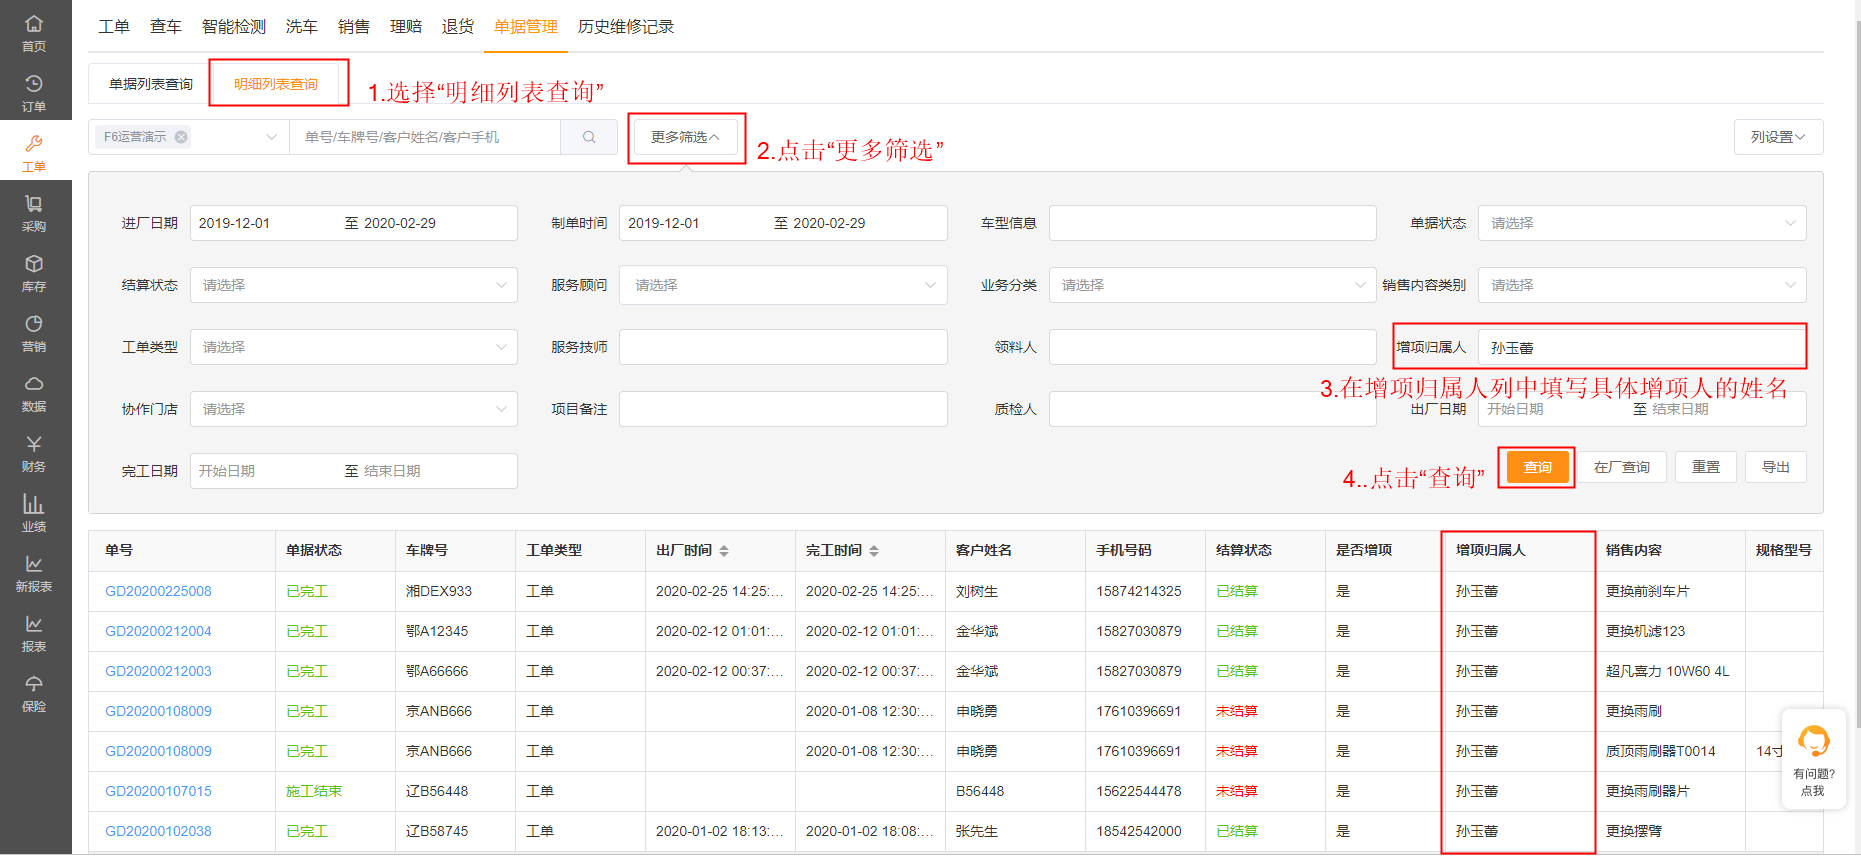The image size is (1861, 856).
Task: Select the 工单 wrench sidebar icon
Action: pos(34,152)
